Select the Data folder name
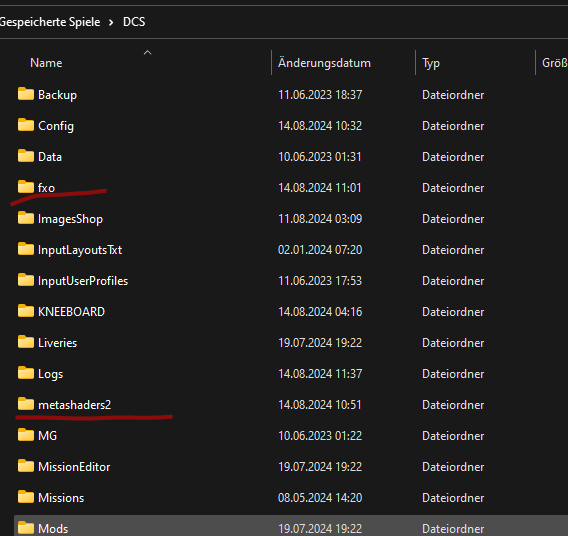 [50, 157]
